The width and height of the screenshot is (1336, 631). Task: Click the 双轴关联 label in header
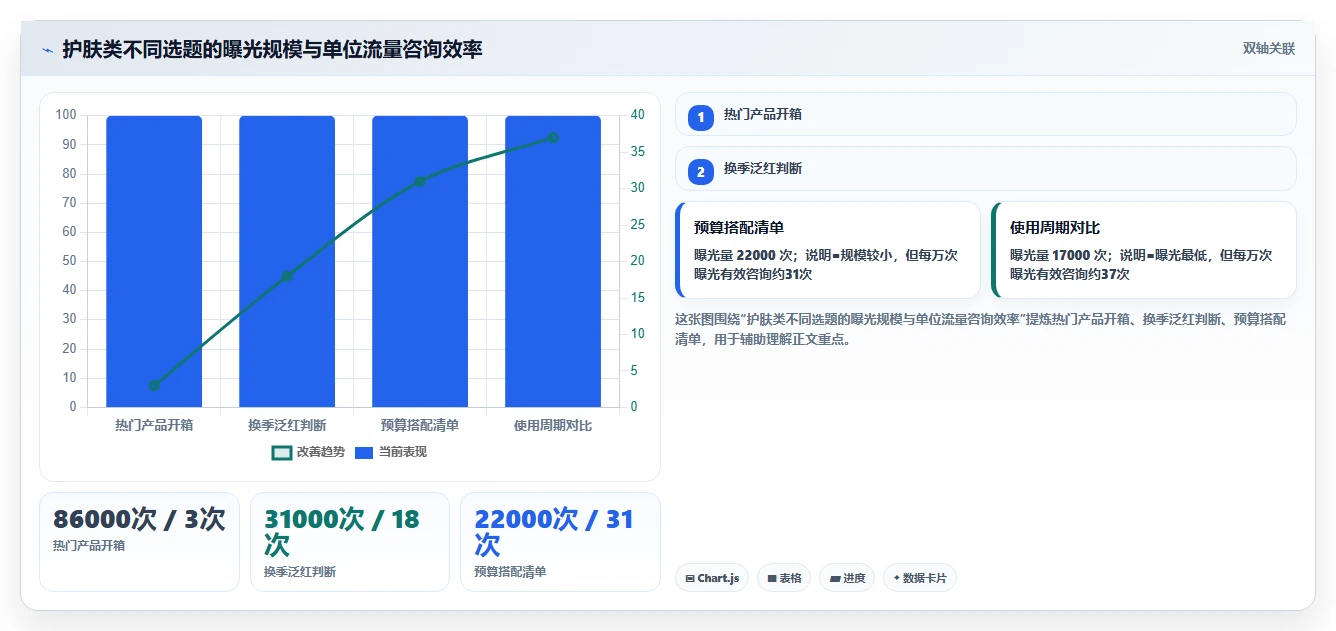tap(1268, 49)
